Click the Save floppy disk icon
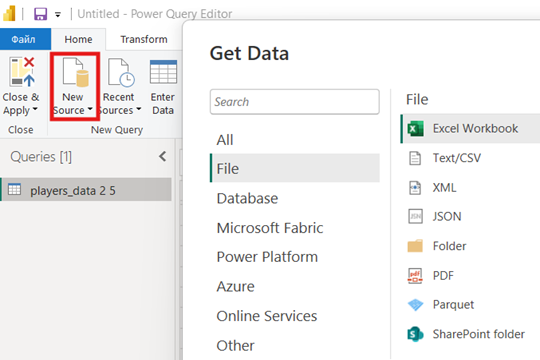 pyautogui.click(x=40, y=14)
